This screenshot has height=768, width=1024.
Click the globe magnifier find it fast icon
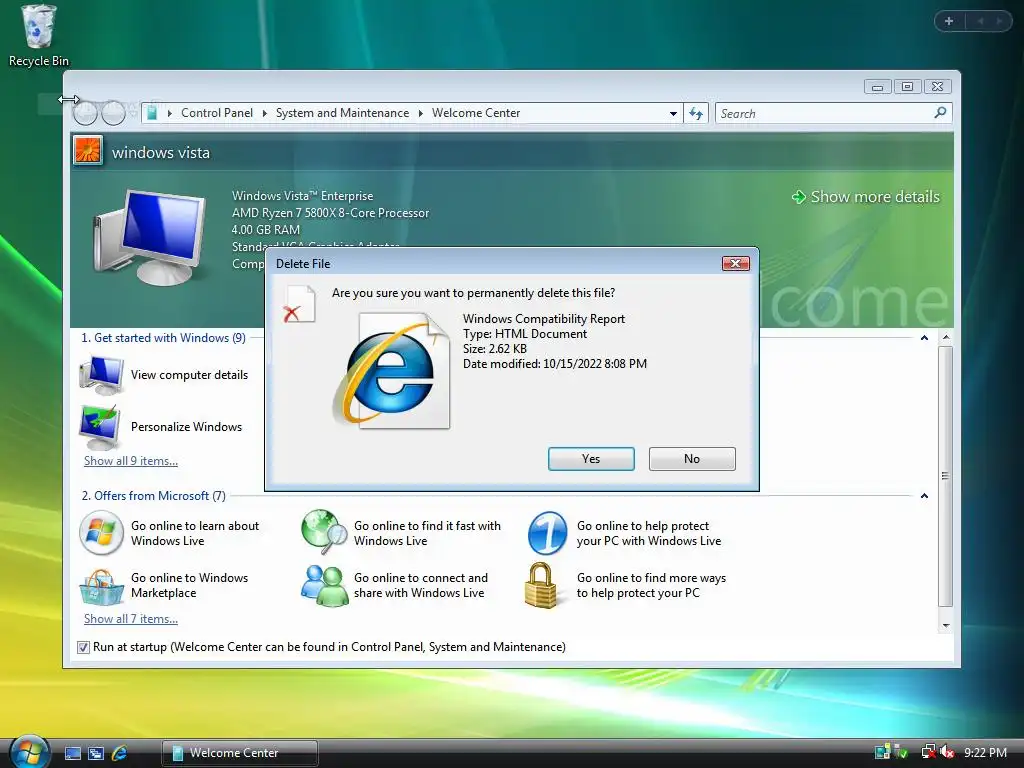[x=324, y=532]
